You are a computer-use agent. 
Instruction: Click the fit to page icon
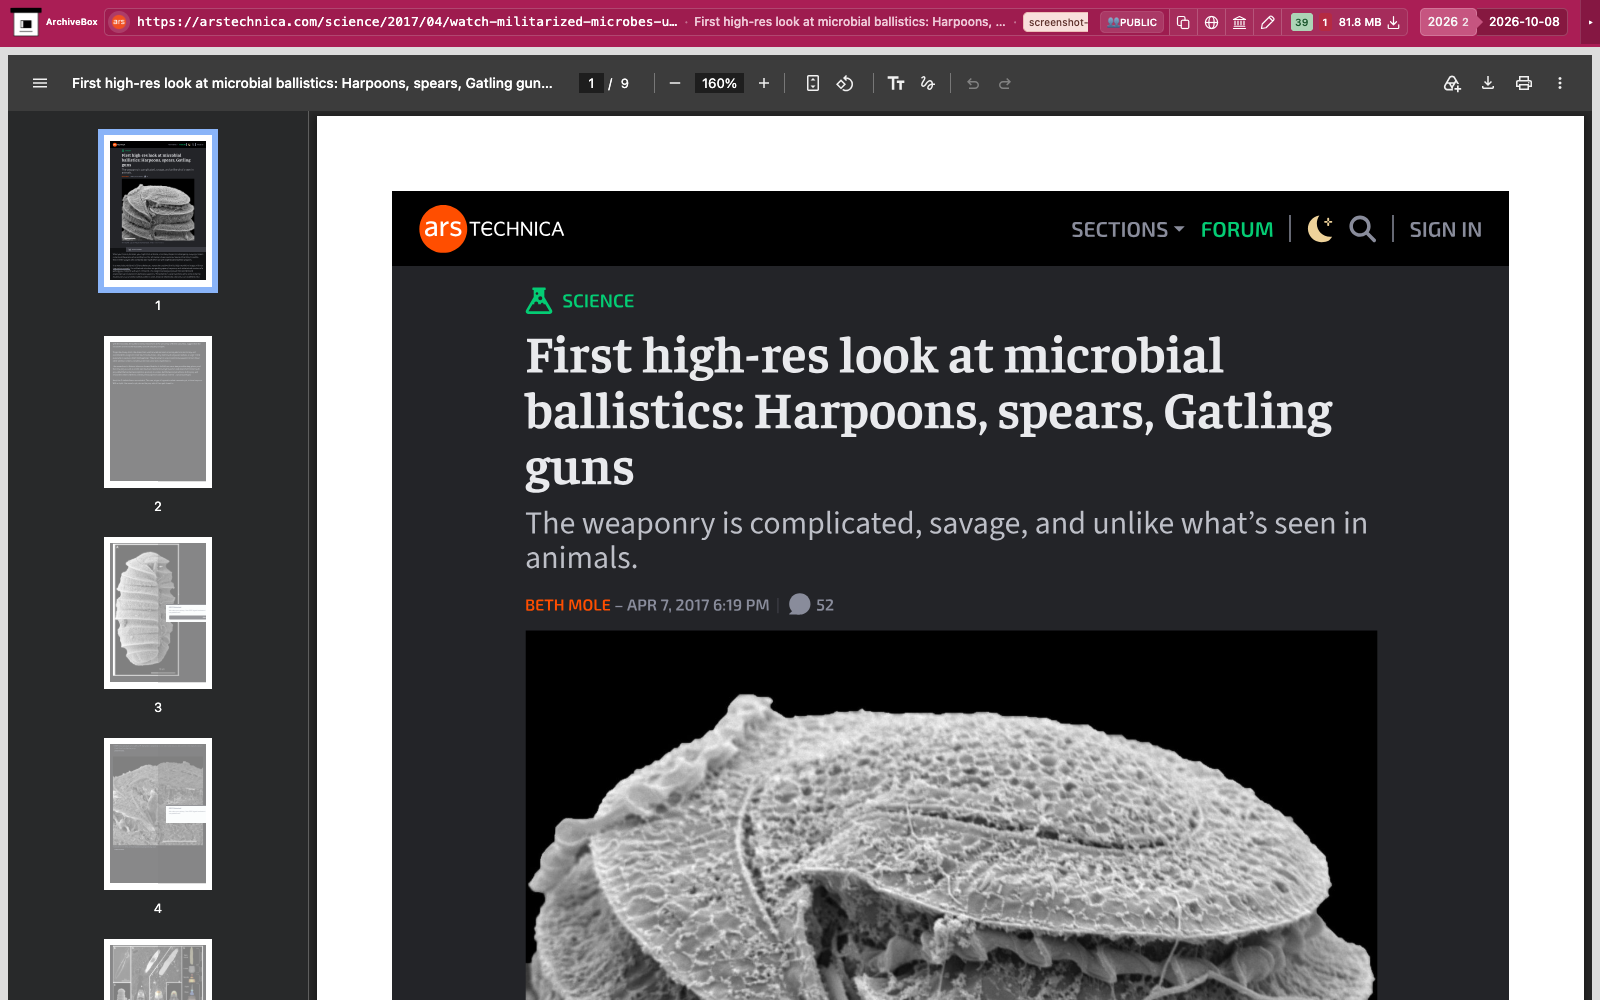pos(813,83)
